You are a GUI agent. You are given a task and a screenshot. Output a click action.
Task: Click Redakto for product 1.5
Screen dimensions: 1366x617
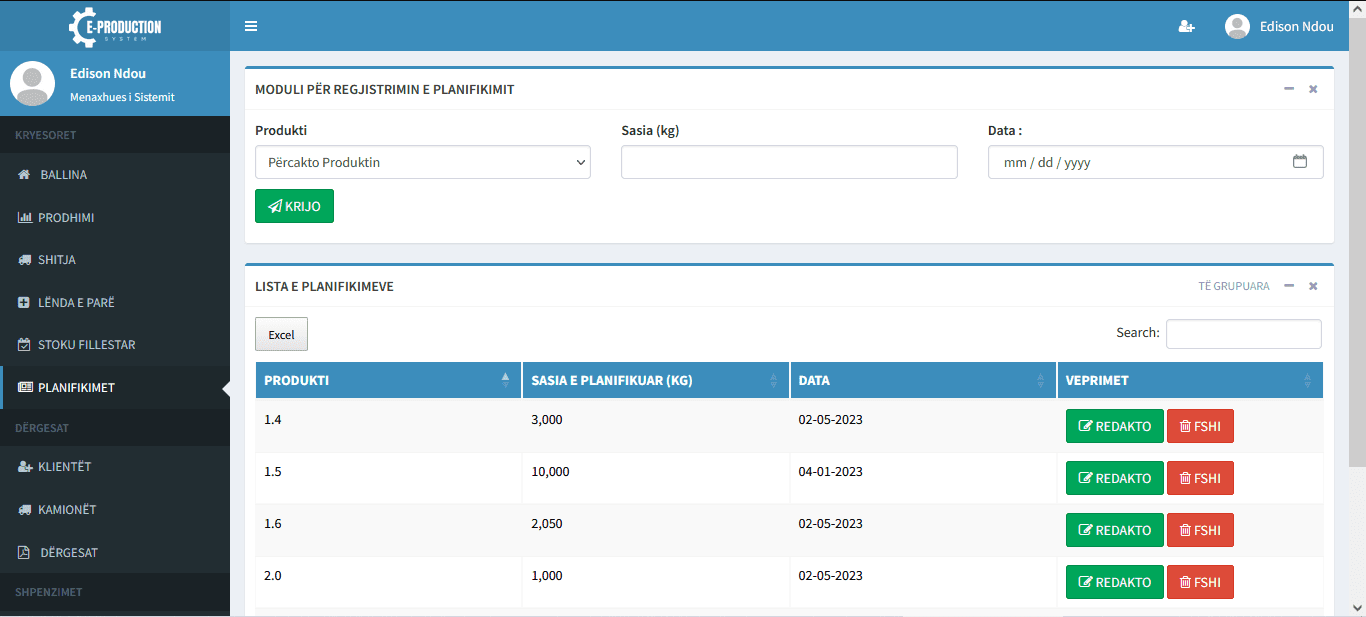1114,478
